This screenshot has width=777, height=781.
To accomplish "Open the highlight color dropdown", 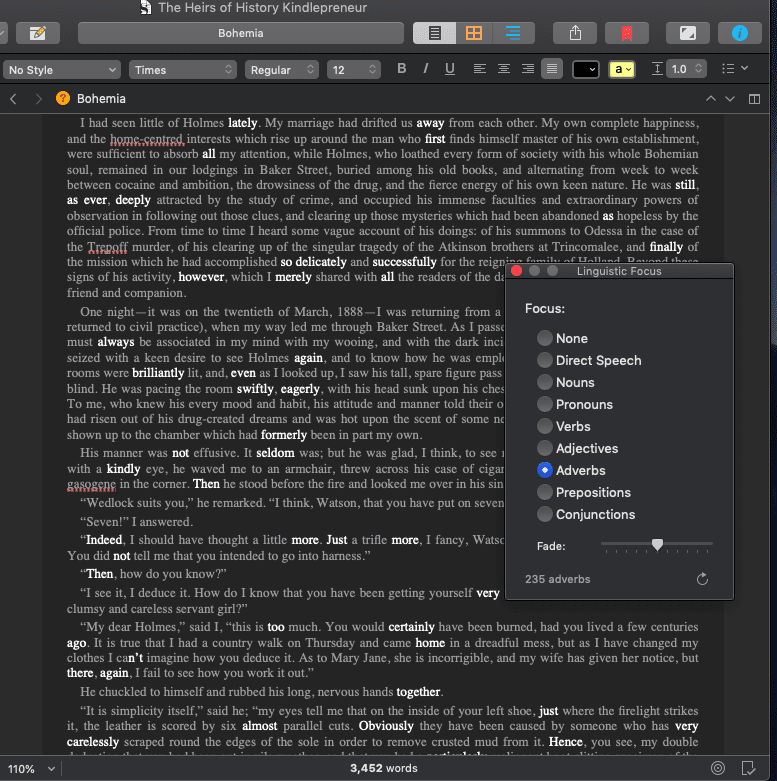I will [x=622, y=69].
